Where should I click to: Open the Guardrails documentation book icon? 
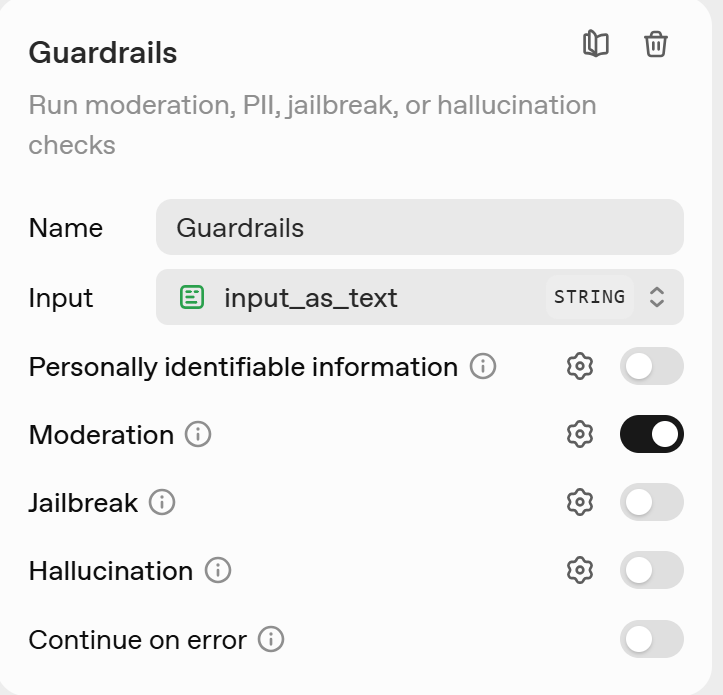[596, 44]
